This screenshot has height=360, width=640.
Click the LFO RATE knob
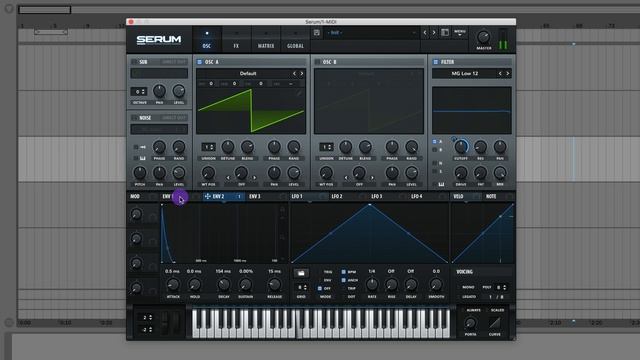(372, 284)
